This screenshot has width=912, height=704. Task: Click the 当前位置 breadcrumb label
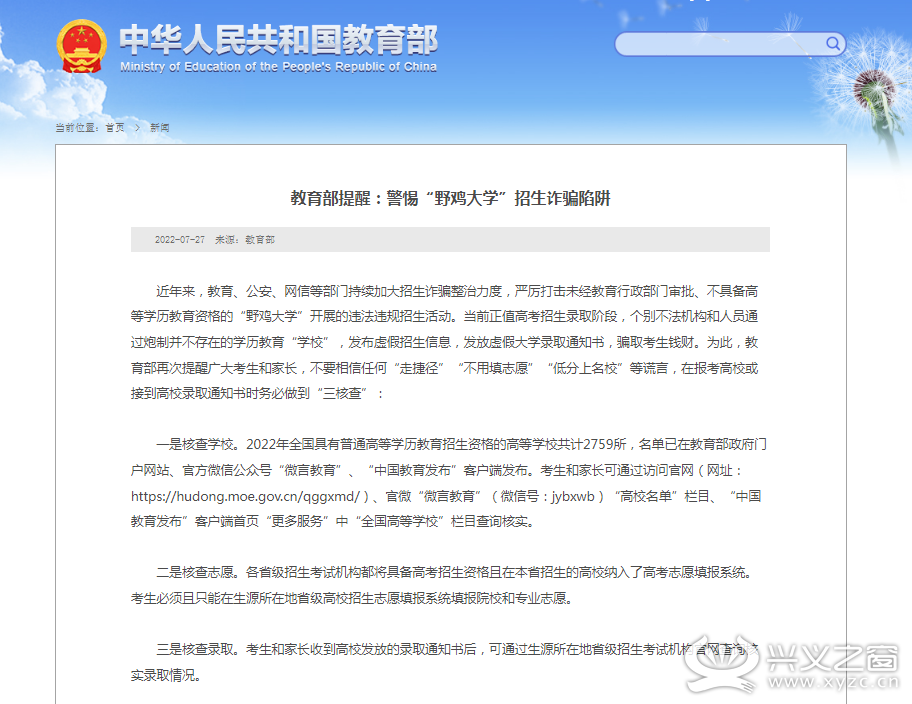[77, 127]
